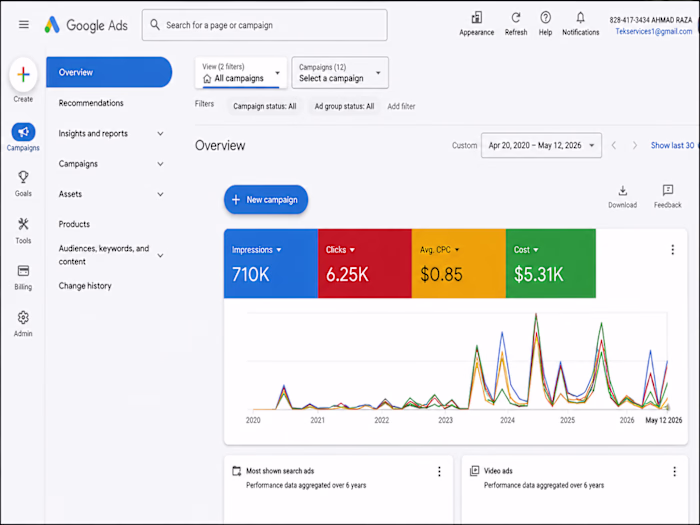Image resolution: width=700 pixels, height=525 pixels.
Task: Click the Show last 30 link
Action: (672, 145)
